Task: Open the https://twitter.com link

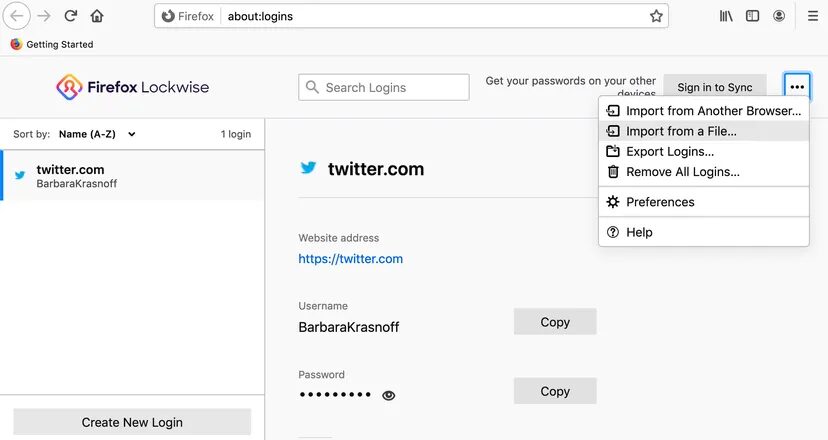Action: coord(350,259)
